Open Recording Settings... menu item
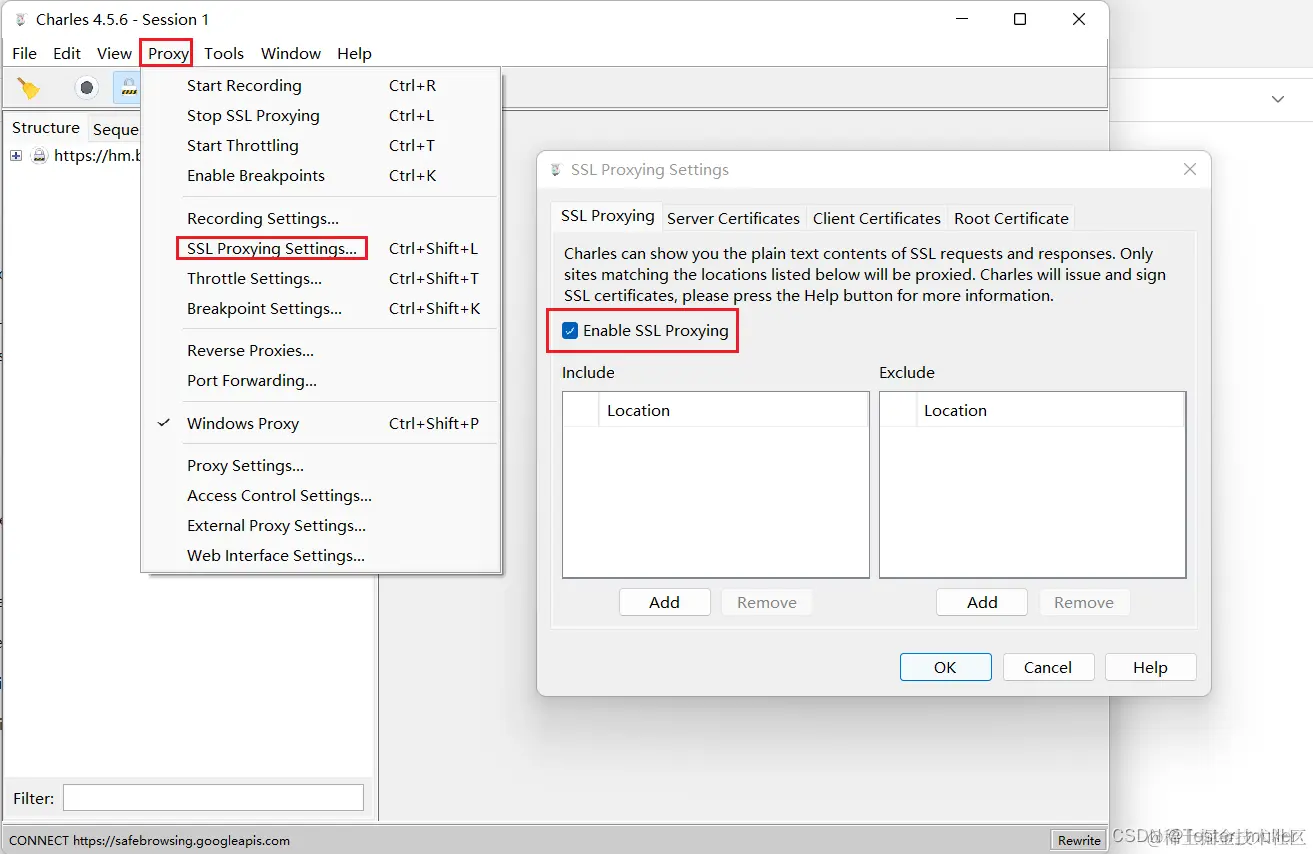Screen dimensions: 1313x854 pos(320,218)
